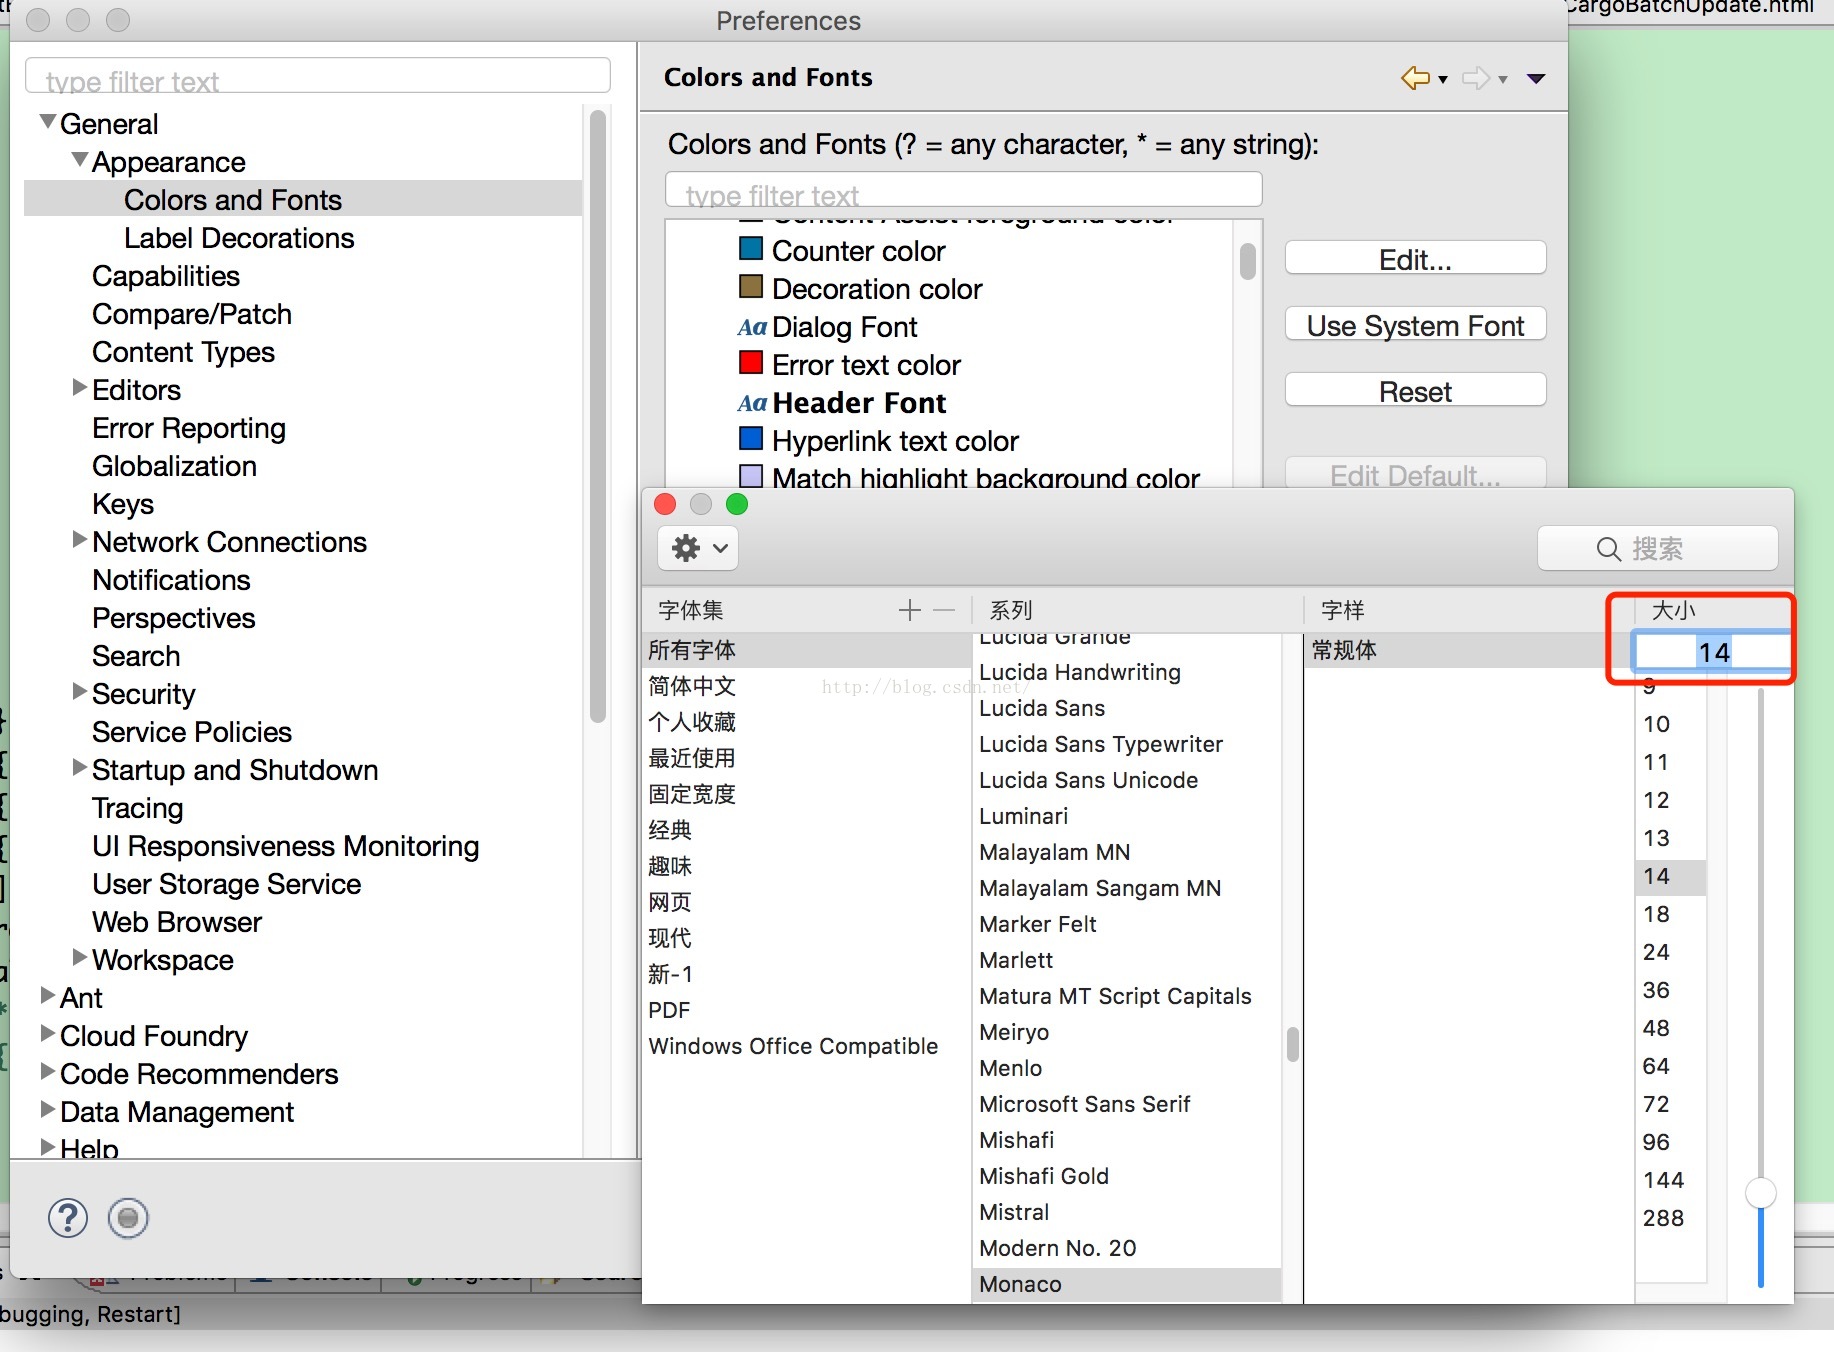Open Capabilities preference page
The width and height of the screenshot is (1834, 1352).
[x=166, y=276]
